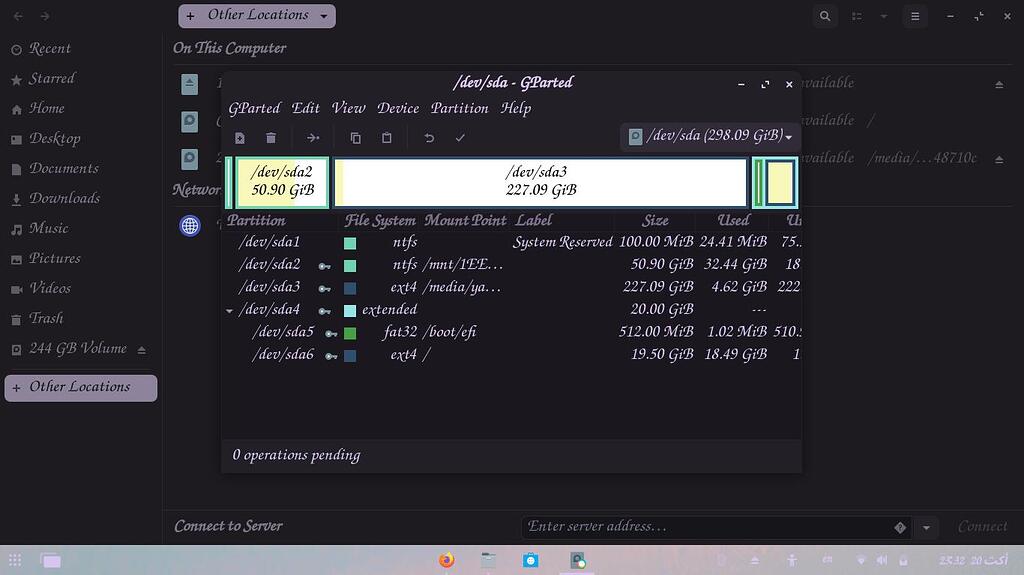Open the Partition menu
This screenshot has height=575, width=1024.
pyautogui.click(x=459, y=108)
